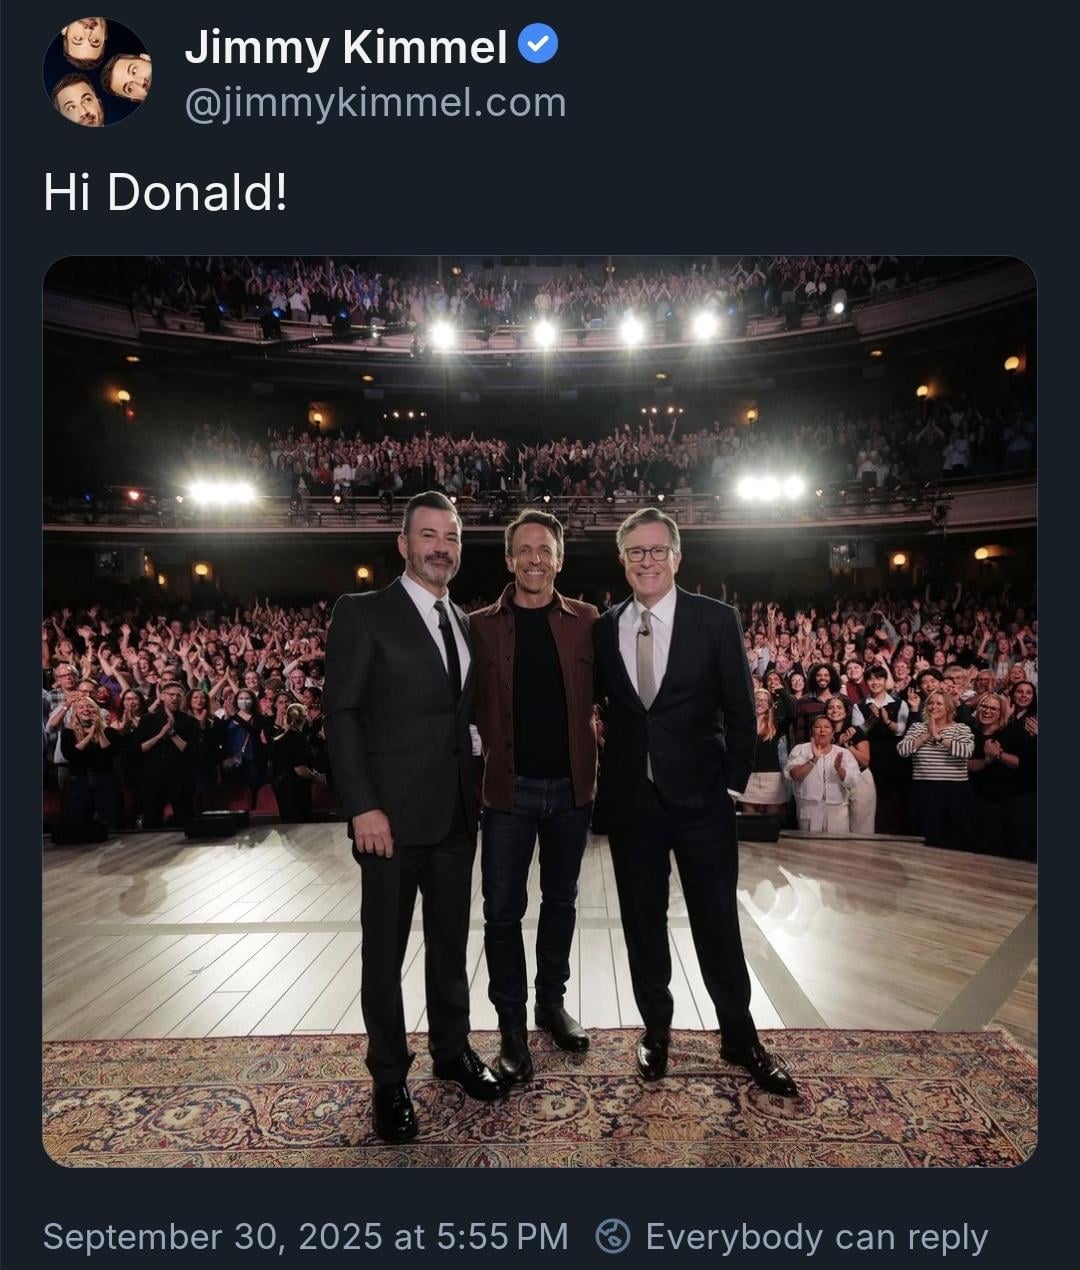Open Jimmy Kimmel's profile avatar
Screen dimensions: 1080x1270
point(97,72)
